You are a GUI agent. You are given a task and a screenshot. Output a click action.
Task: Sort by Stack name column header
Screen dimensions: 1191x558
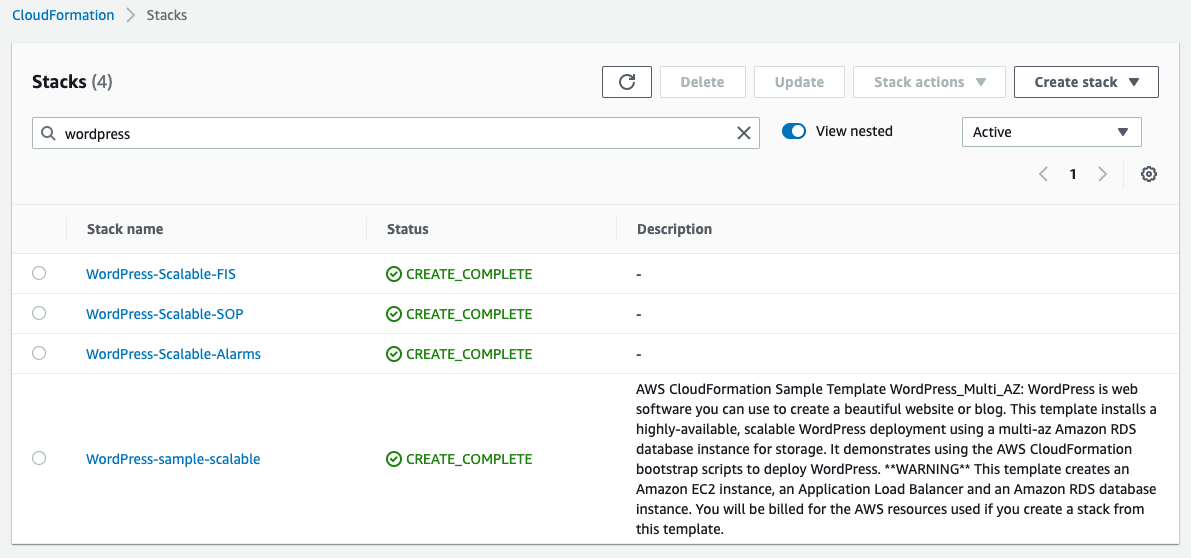[125, 229]
